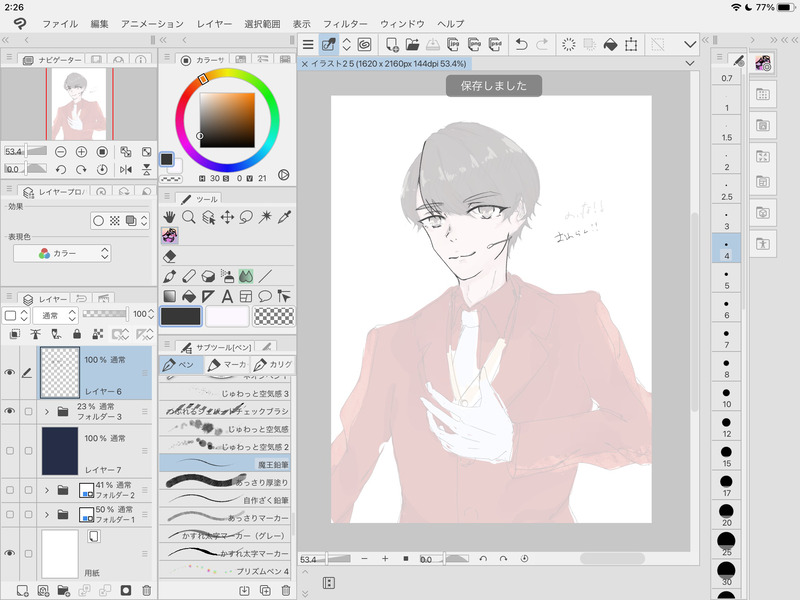The width and height of the screenshot is (800, 600).
Task: Delete layer with trash icon in layer panel
Action: click(146, 590)
